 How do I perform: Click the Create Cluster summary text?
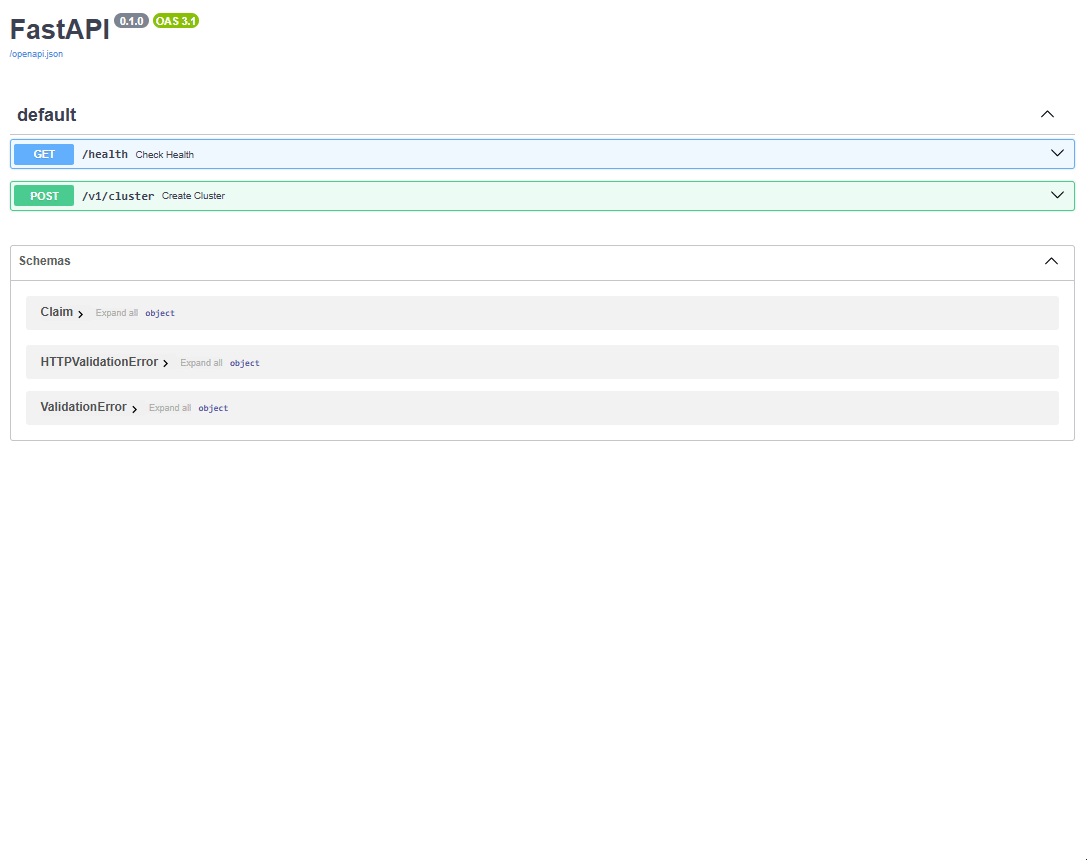click(193, 196)
